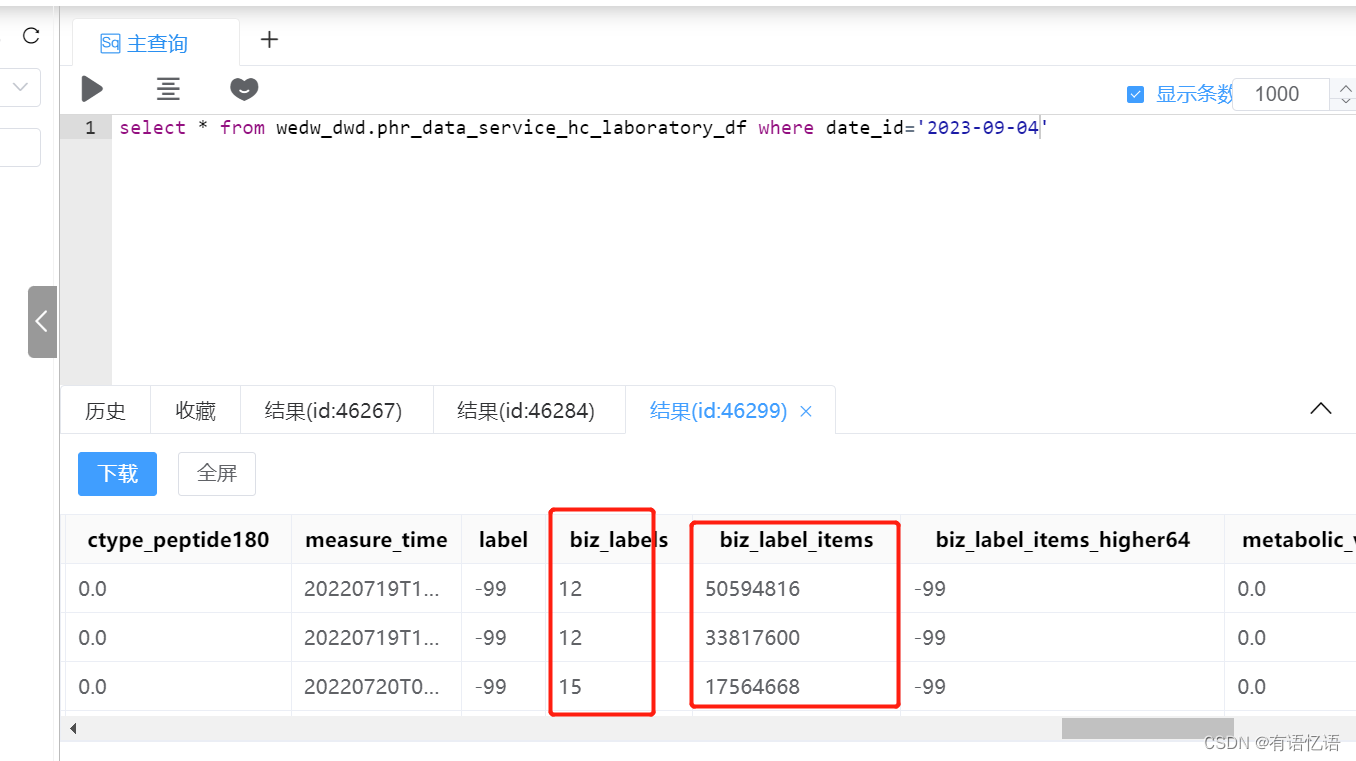The height and width of the screenshot is (761, 1356).
Task: Open the left panel dropdown
Action: [20, 88]
